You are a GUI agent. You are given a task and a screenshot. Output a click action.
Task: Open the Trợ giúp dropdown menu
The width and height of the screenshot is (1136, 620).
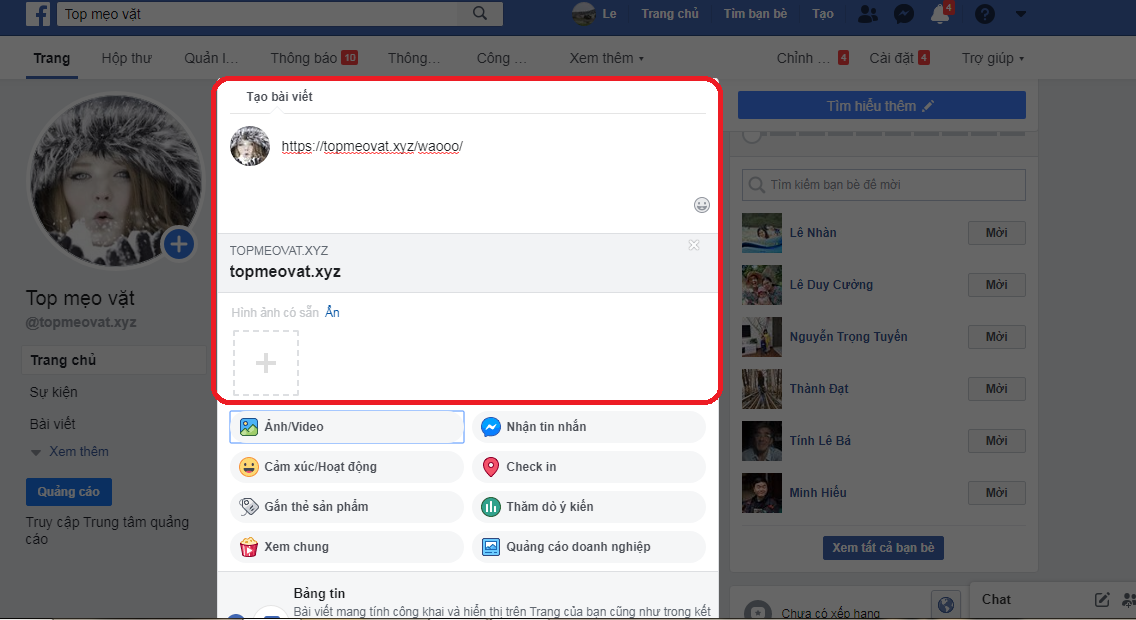point(992,58)
